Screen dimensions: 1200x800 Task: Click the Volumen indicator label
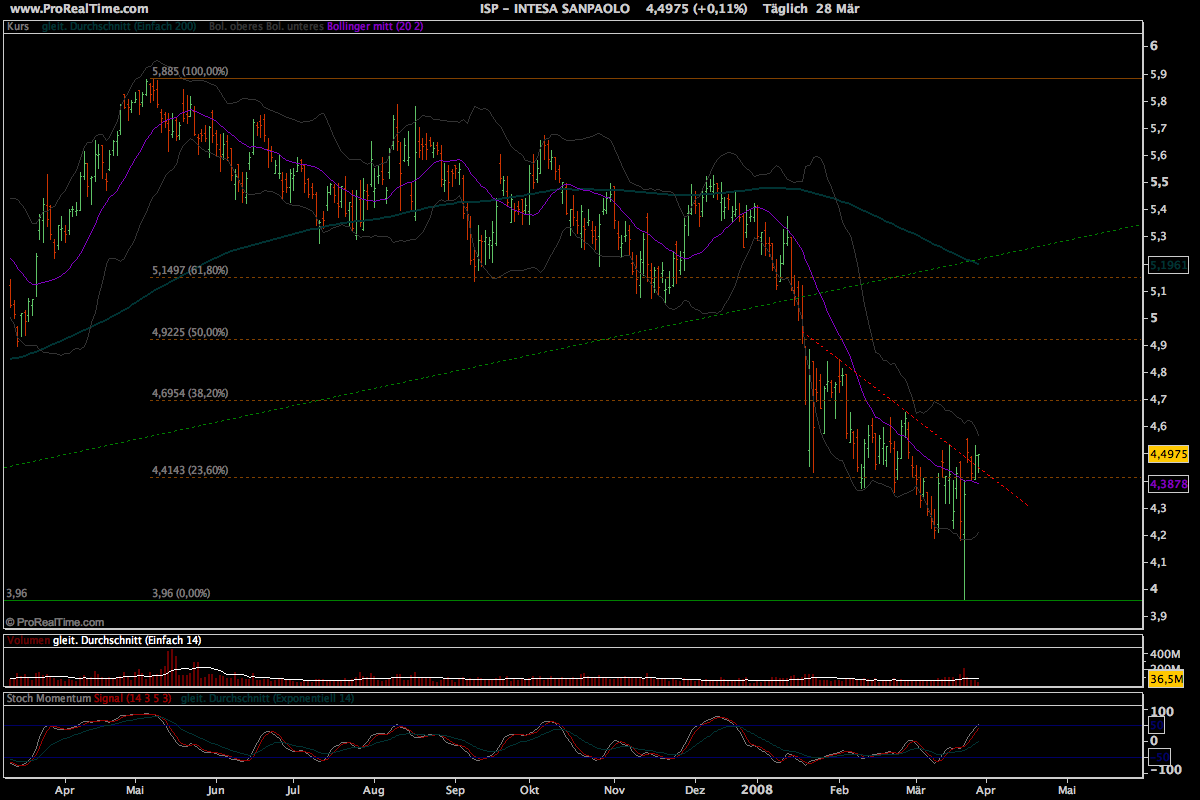(x=27, y=640)
